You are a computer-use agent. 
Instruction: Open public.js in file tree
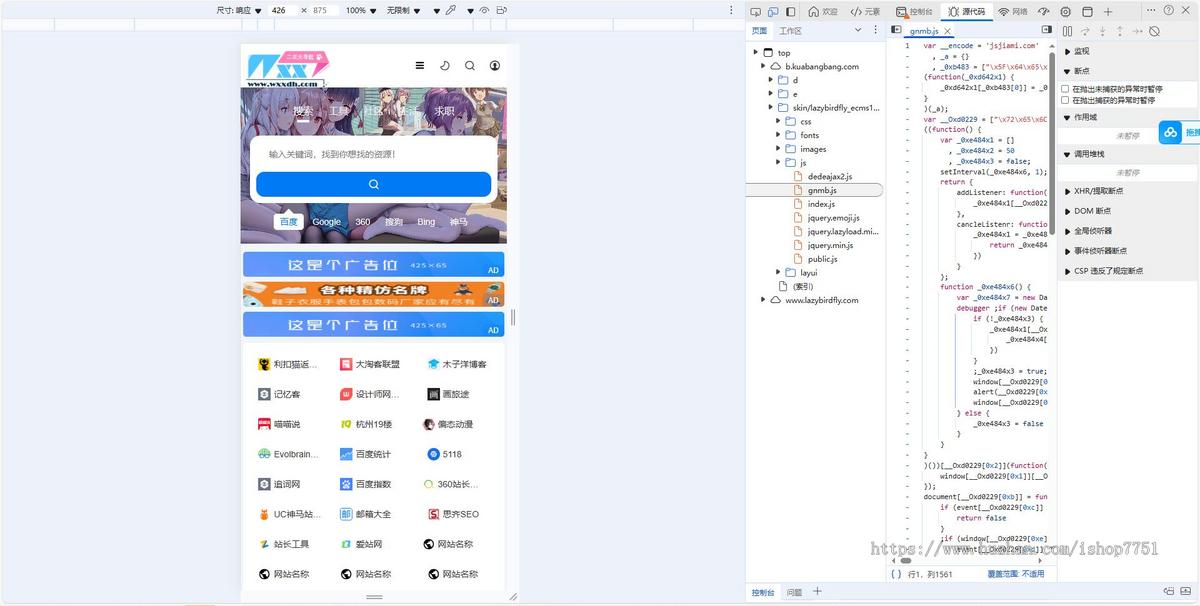pyautogui.click(x=822, y=259)
